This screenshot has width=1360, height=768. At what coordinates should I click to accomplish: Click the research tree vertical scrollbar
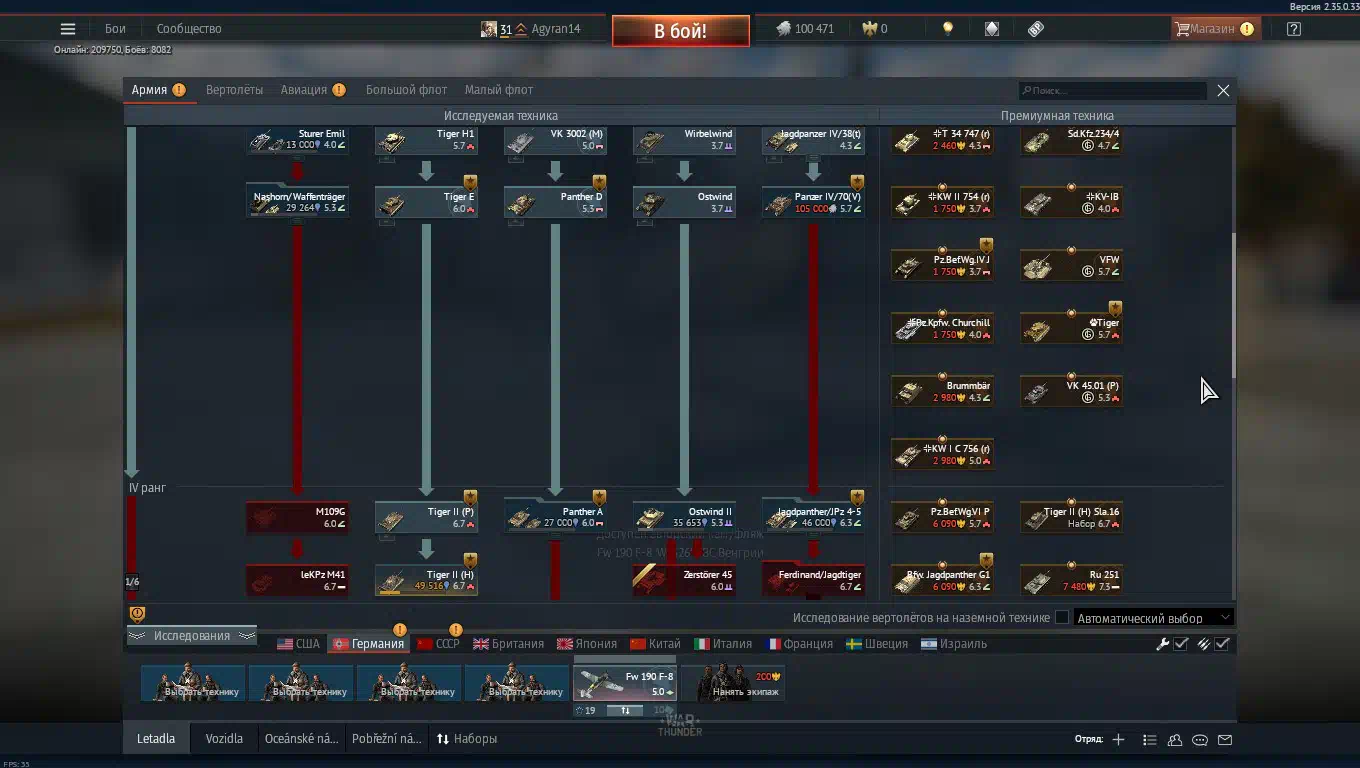coord(1233,305)
